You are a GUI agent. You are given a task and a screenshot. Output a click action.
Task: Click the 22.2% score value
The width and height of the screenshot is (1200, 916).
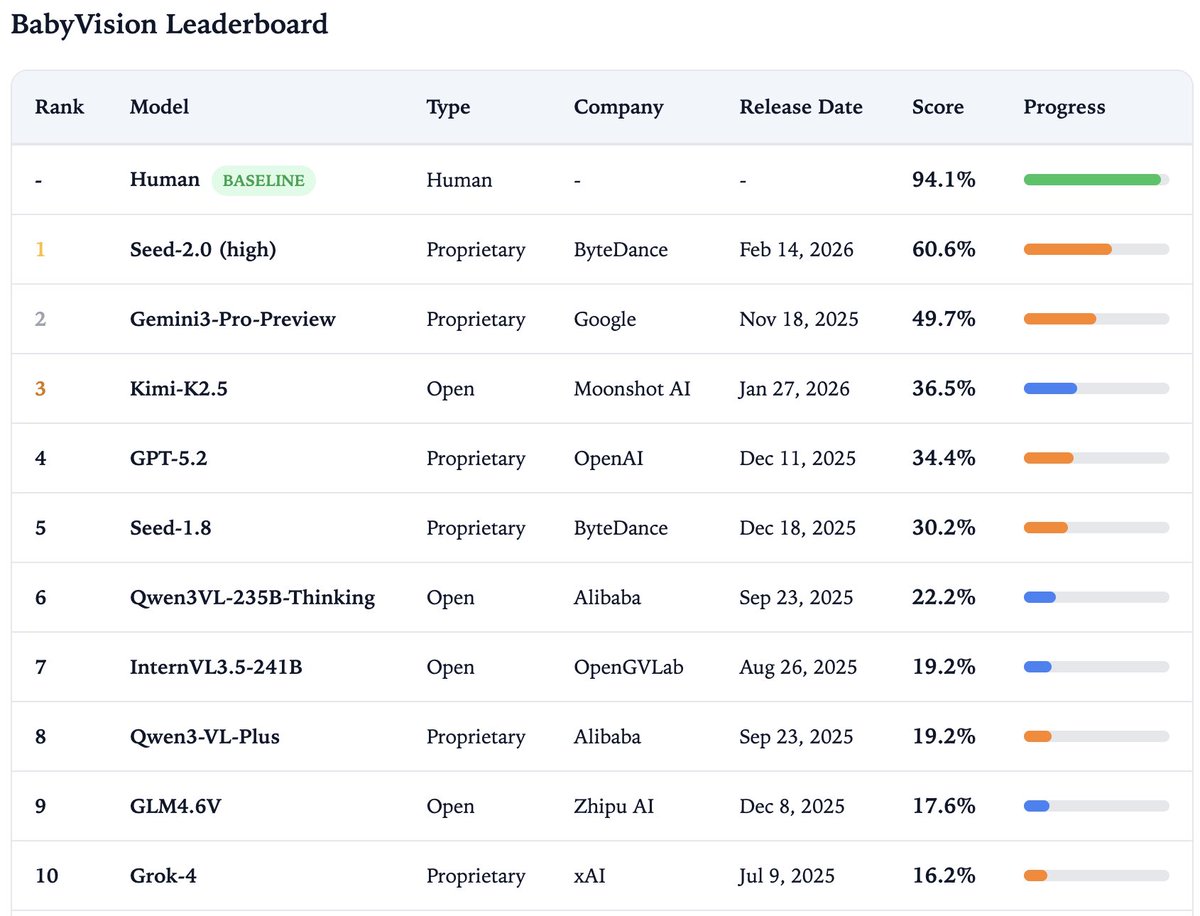tap(943, 597)
